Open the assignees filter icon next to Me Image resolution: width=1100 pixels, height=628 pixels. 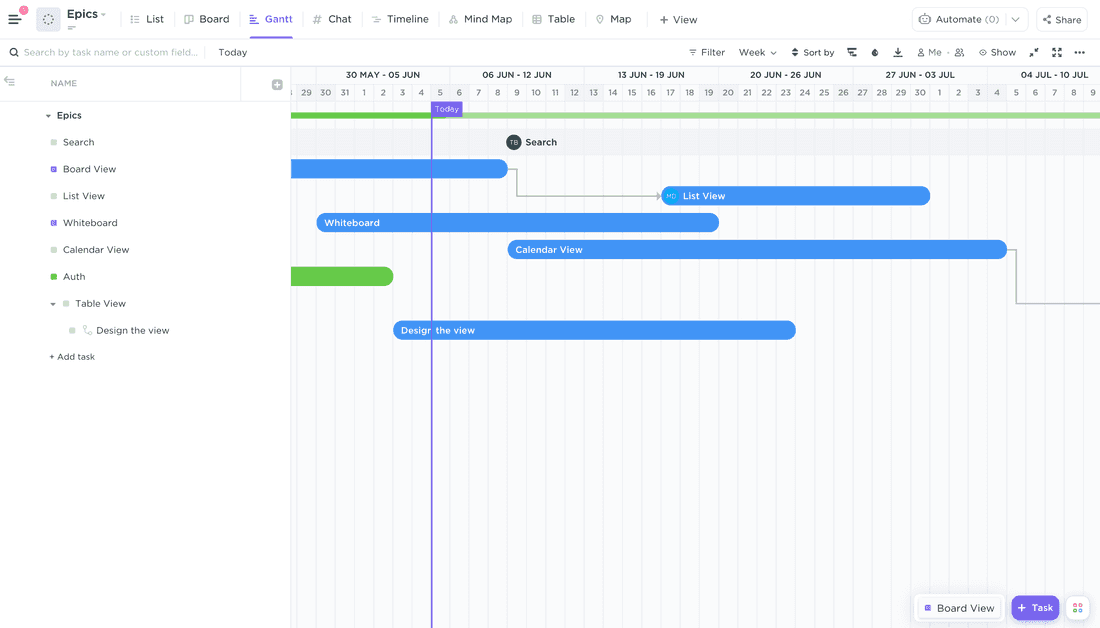click(x=959, y=51)
